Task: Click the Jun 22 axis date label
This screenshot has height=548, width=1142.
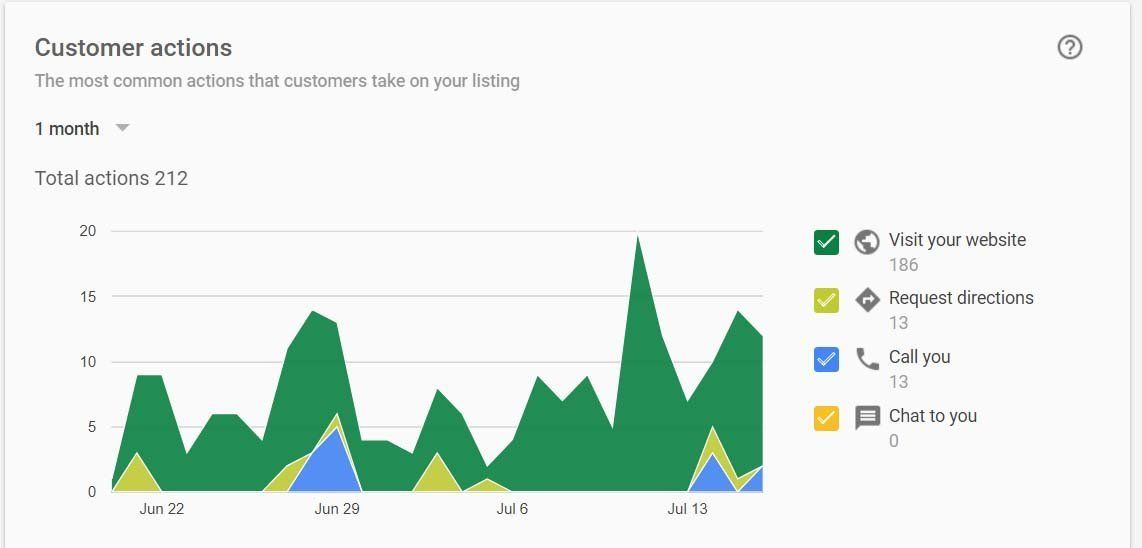Action: [162, 509]
